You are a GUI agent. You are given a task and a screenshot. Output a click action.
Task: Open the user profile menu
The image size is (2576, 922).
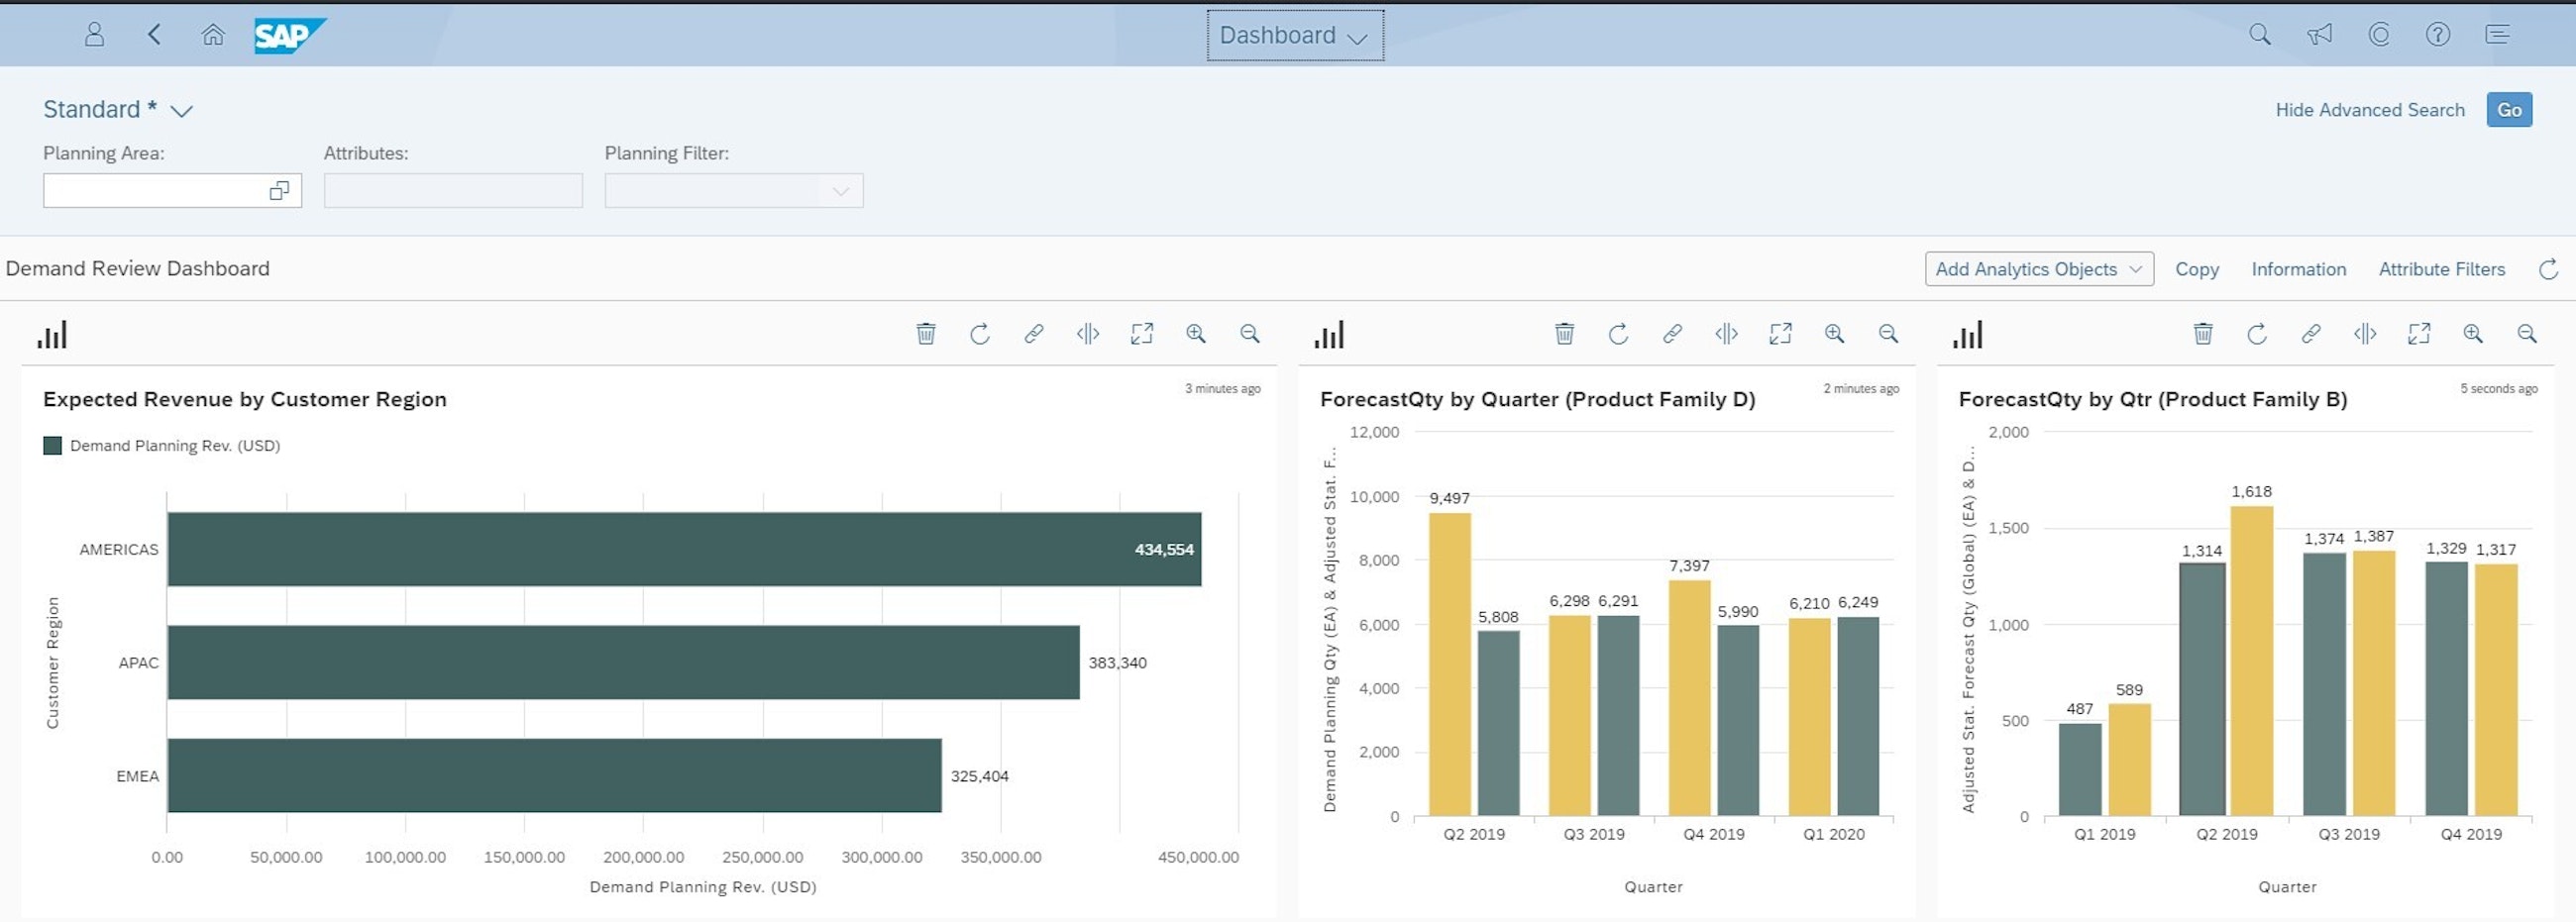click(95, 34)
